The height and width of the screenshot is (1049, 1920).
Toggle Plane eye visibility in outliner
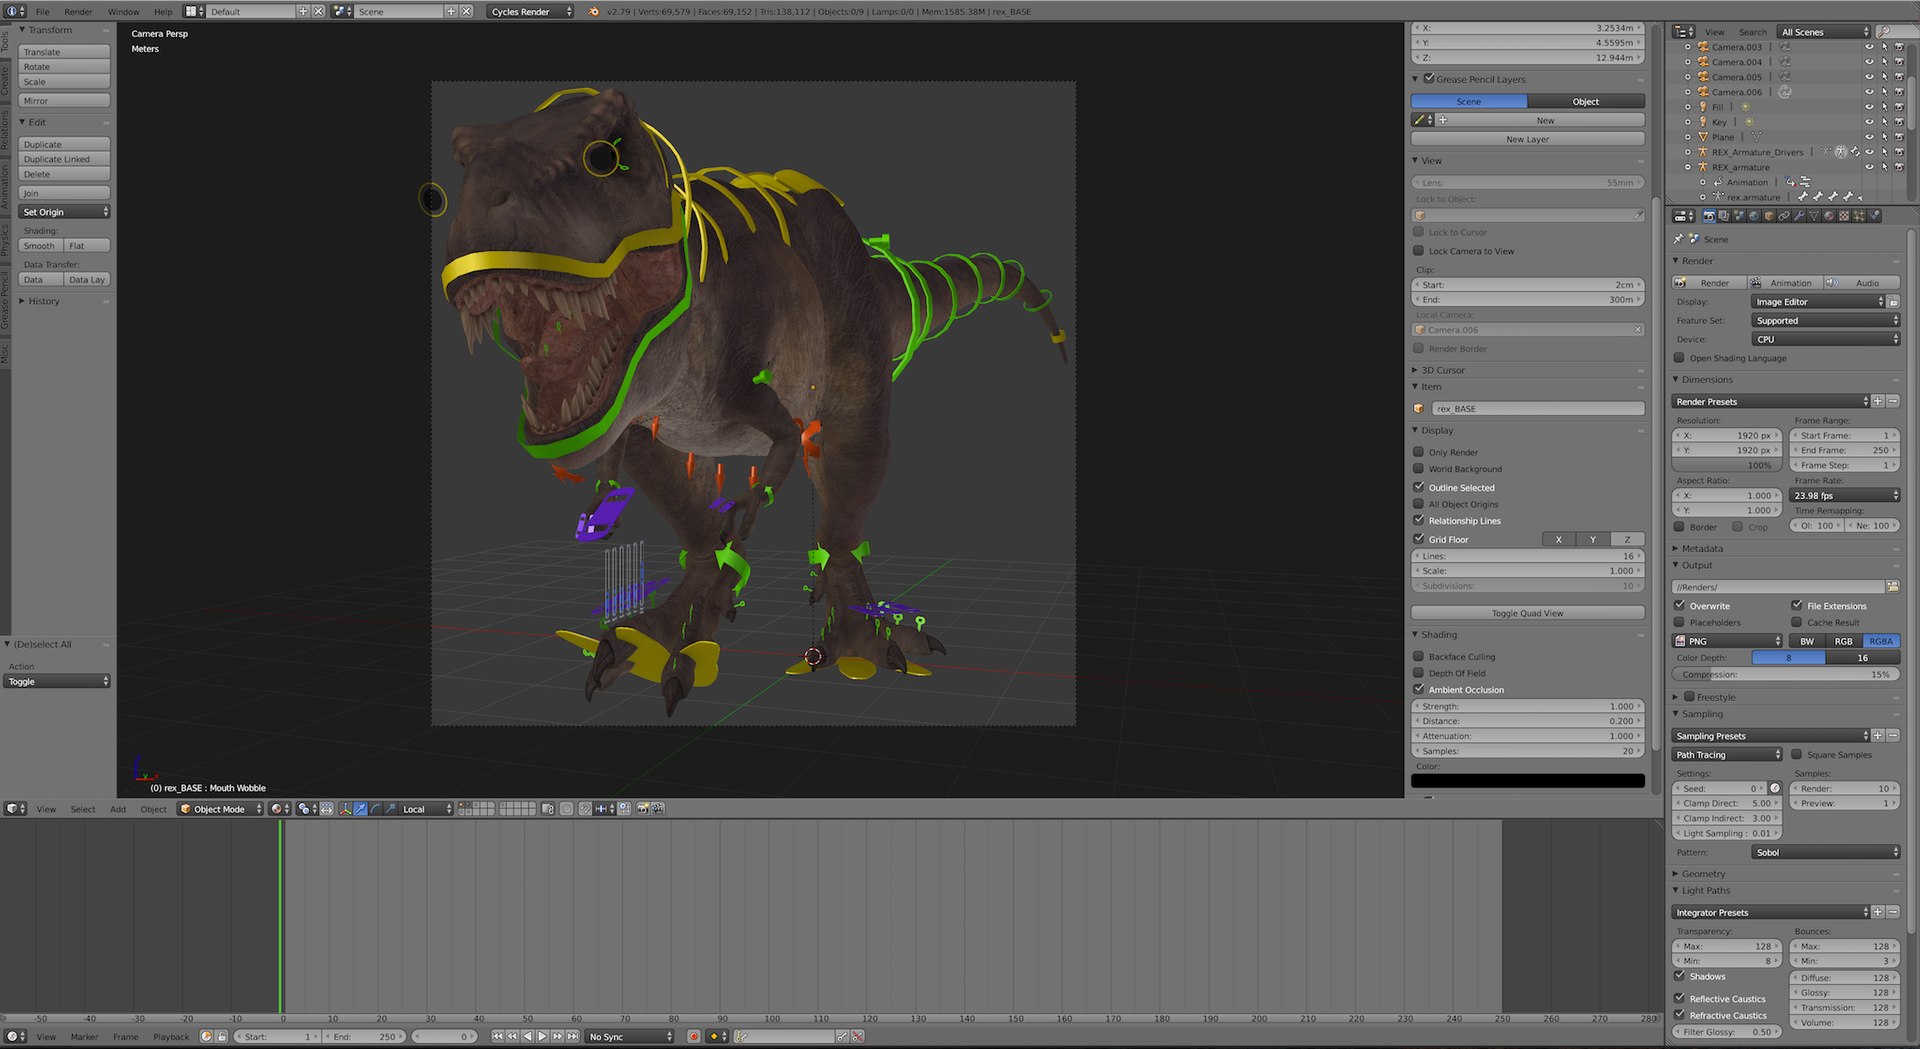click(x=1869, y=137)
